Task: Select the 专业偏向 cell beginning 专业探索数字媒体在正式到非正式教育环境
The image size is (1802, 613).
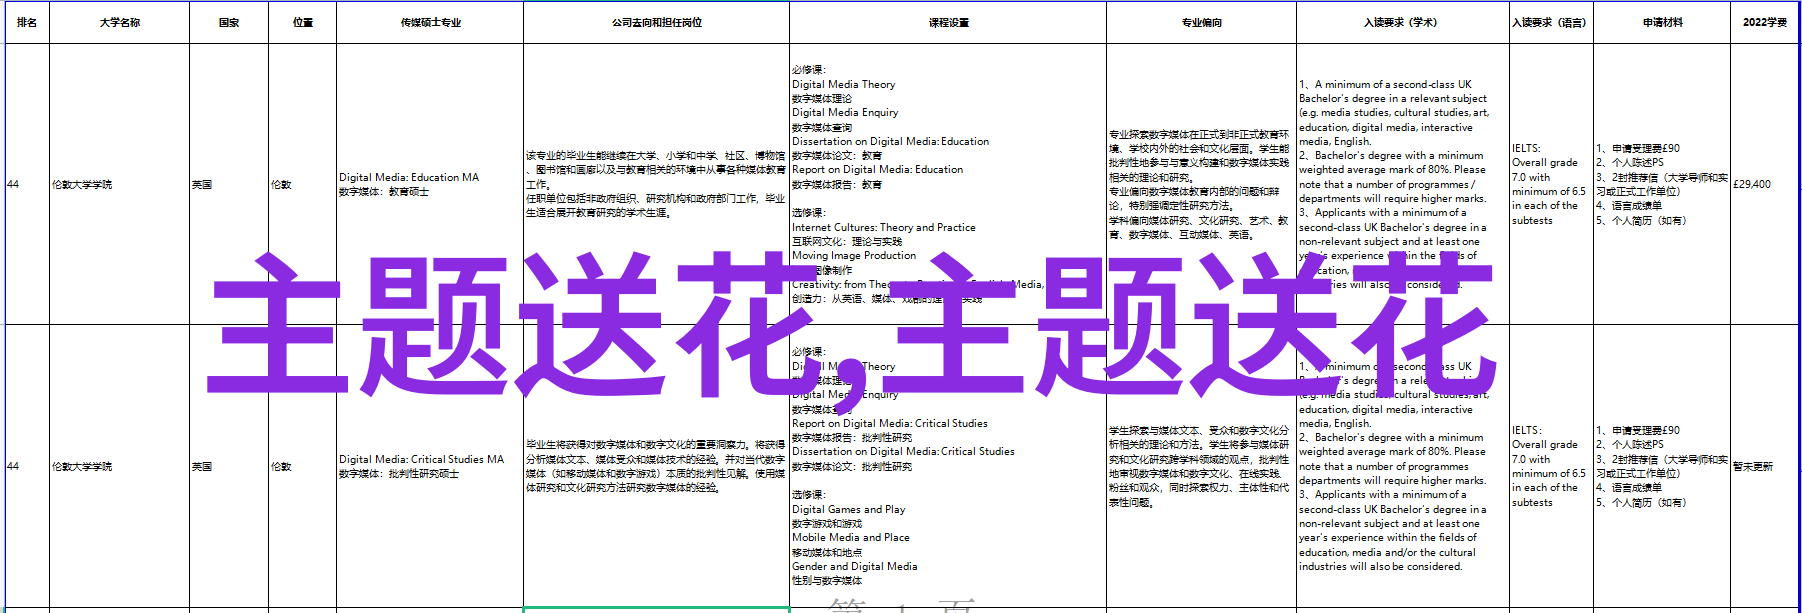Action: click(1201, 184)
